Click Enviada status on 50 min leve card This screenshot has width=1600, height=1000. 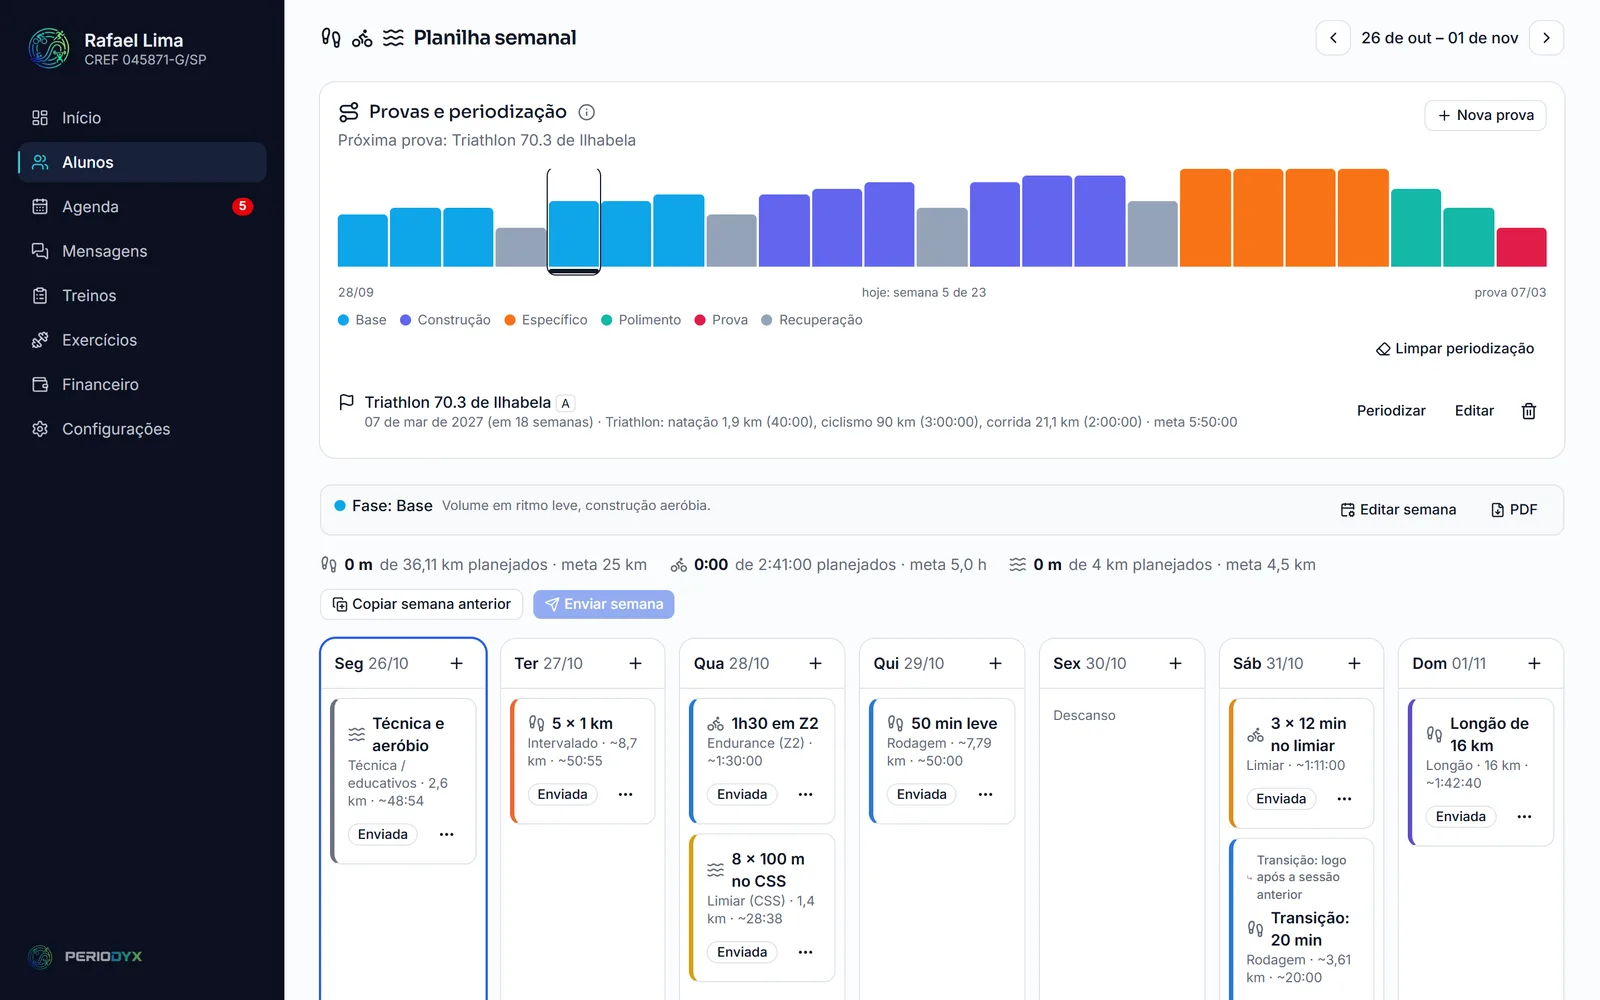[921, 794]
